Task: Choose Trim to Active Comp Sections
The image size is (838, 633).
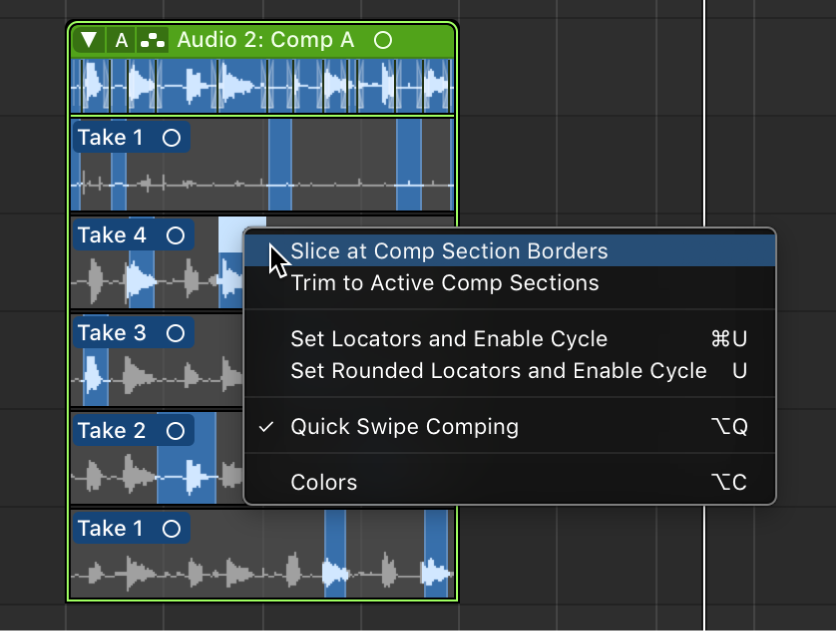Action: coord(509,283)
